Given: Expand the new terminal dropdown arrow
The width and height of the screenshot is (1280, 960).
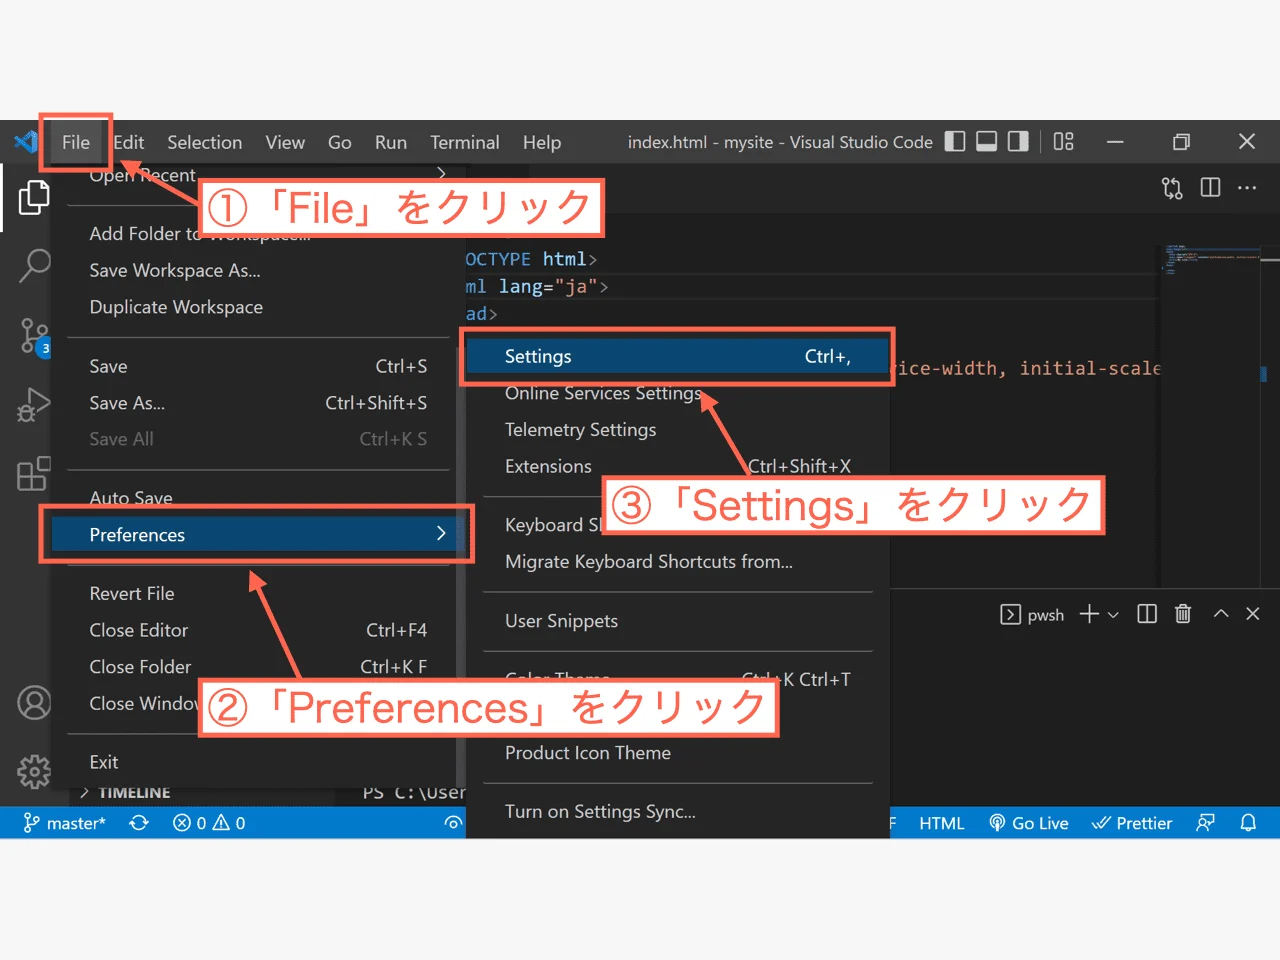Looking at the screenshot, I should [1113, 614].
